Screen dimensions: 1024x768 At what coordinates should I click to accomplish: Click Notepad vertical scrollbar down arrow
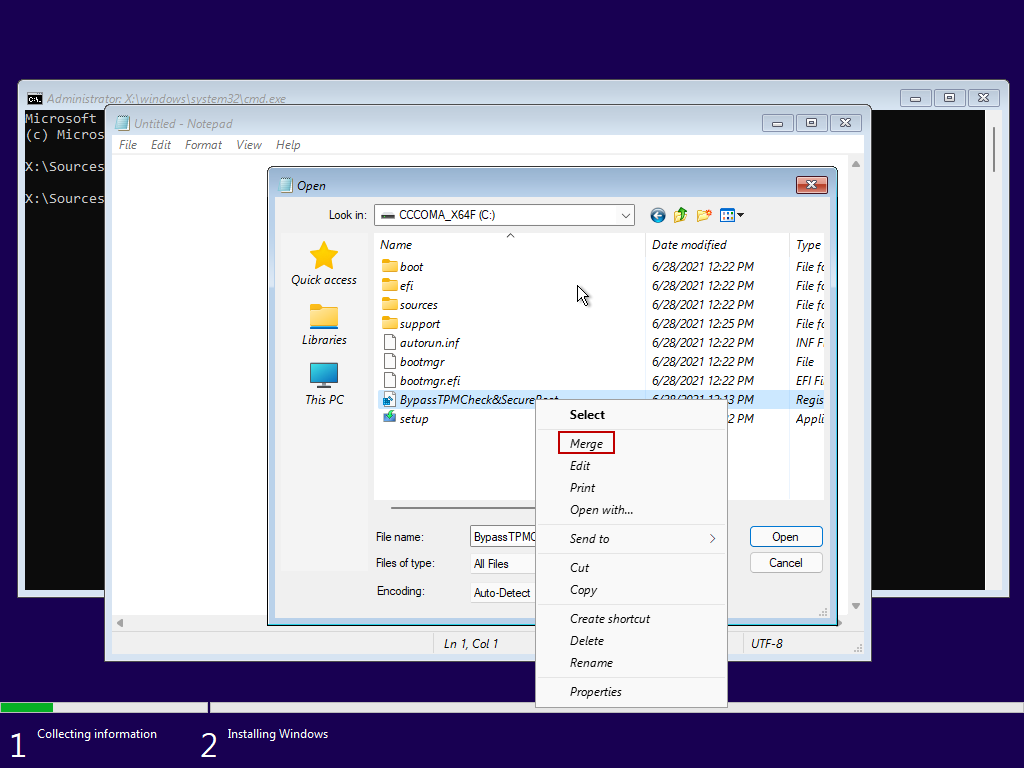(x=856, y=606)
